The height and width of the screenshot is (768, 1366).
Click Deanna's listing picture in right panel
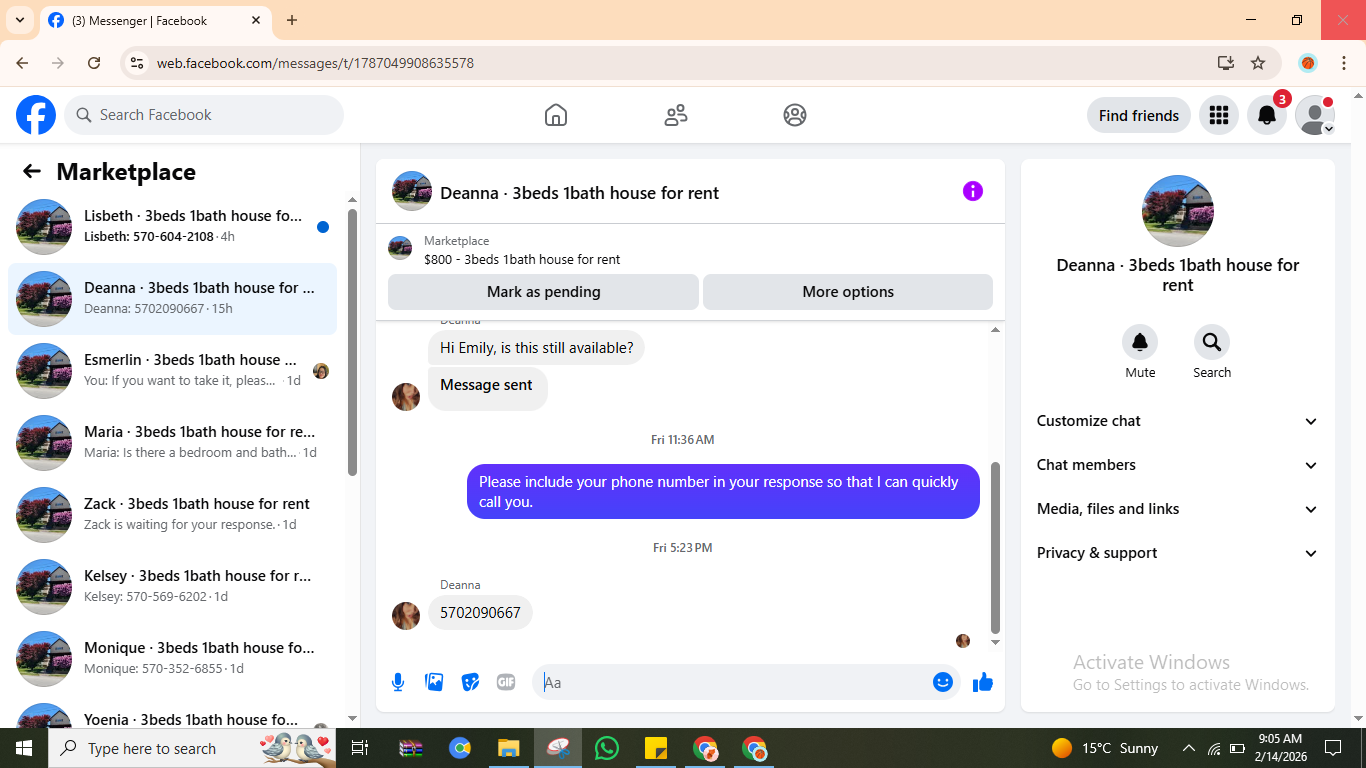point(1178,211)
